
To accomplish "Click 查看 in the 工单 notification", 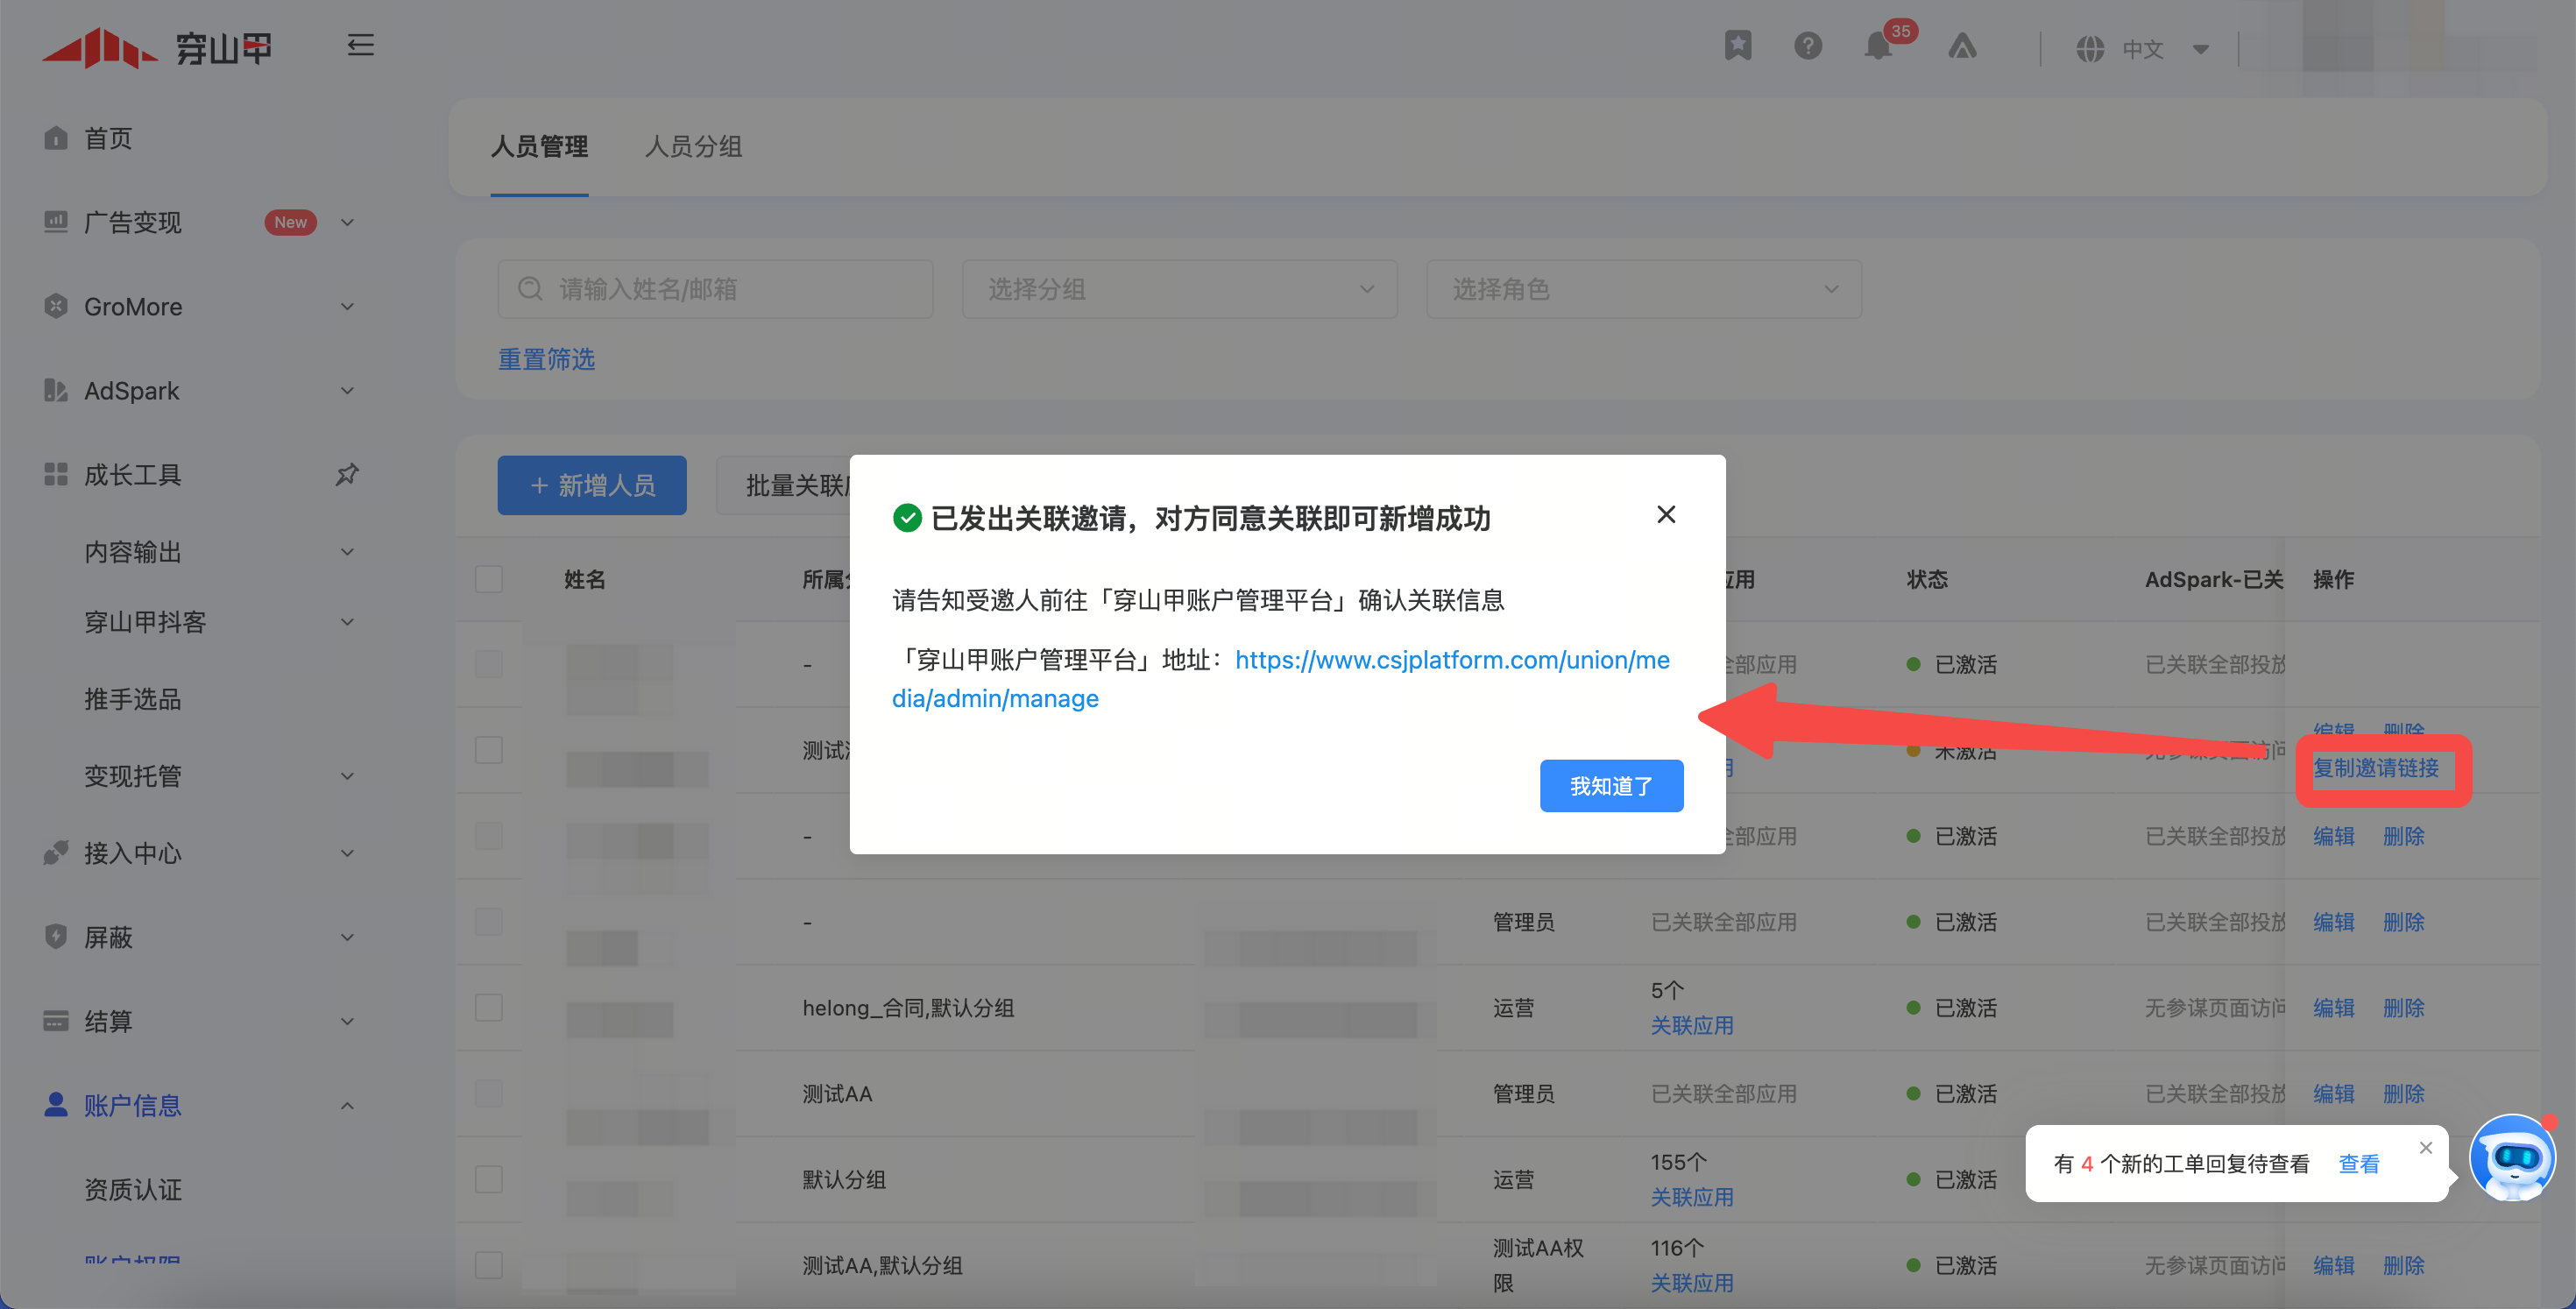I will coord(2359,1163).
